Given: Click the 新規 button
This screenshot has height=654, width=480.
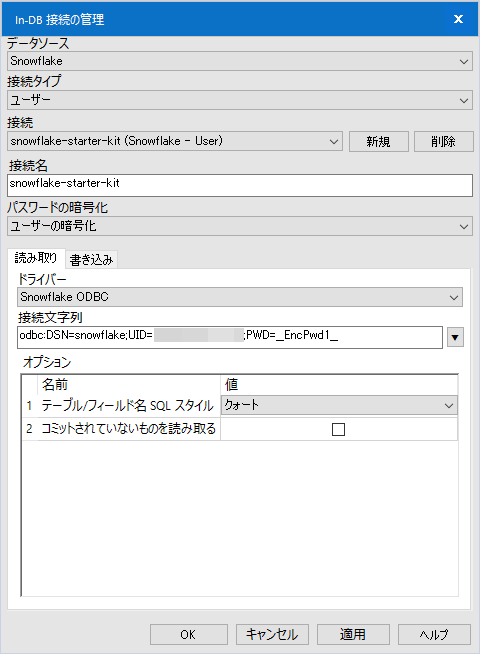Looking at the screenshot, I should click(378, 141).
